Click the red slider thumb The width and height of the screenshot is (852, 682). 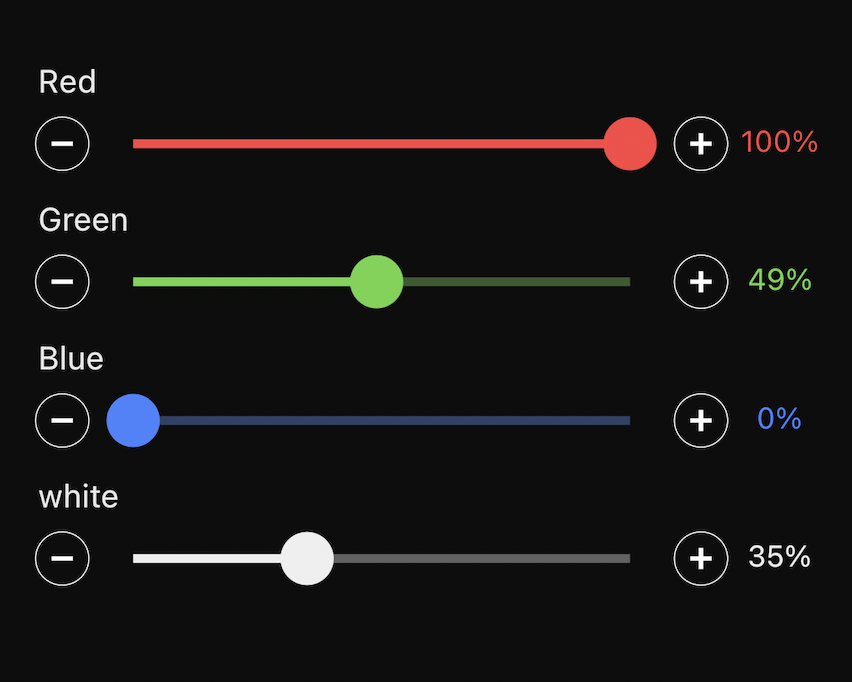pos(630,144)
